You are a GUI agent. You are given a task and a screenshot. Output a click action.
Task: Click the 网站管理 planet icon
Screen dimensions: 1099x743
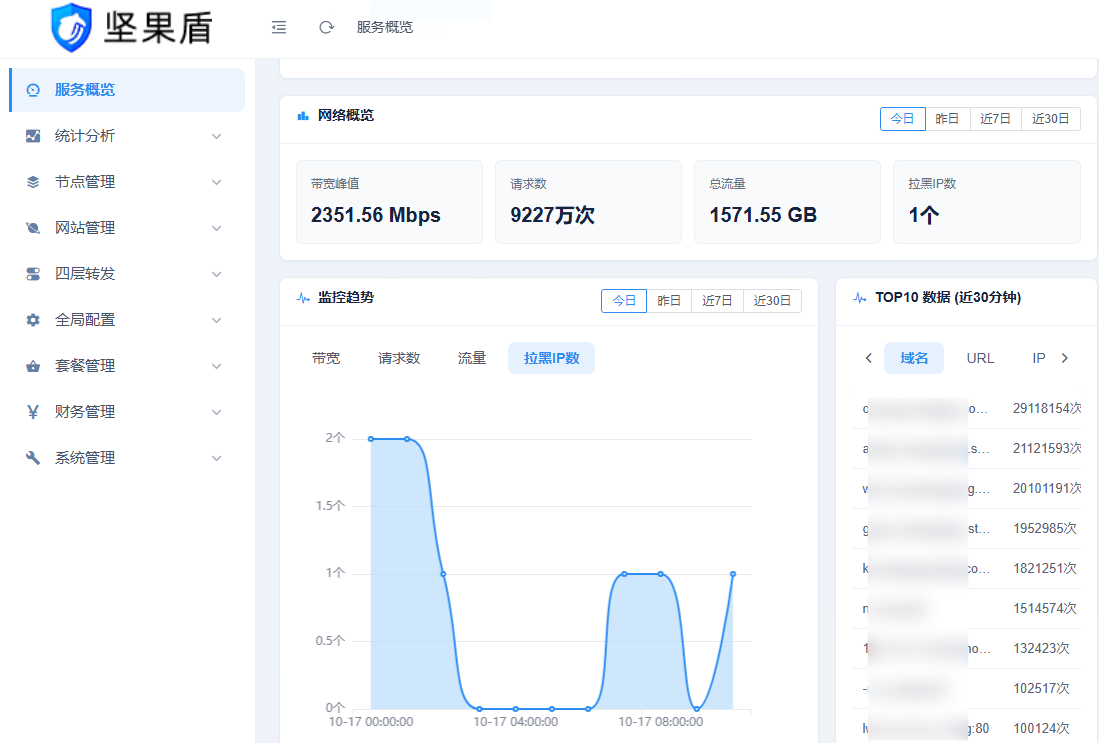point(33,228)
